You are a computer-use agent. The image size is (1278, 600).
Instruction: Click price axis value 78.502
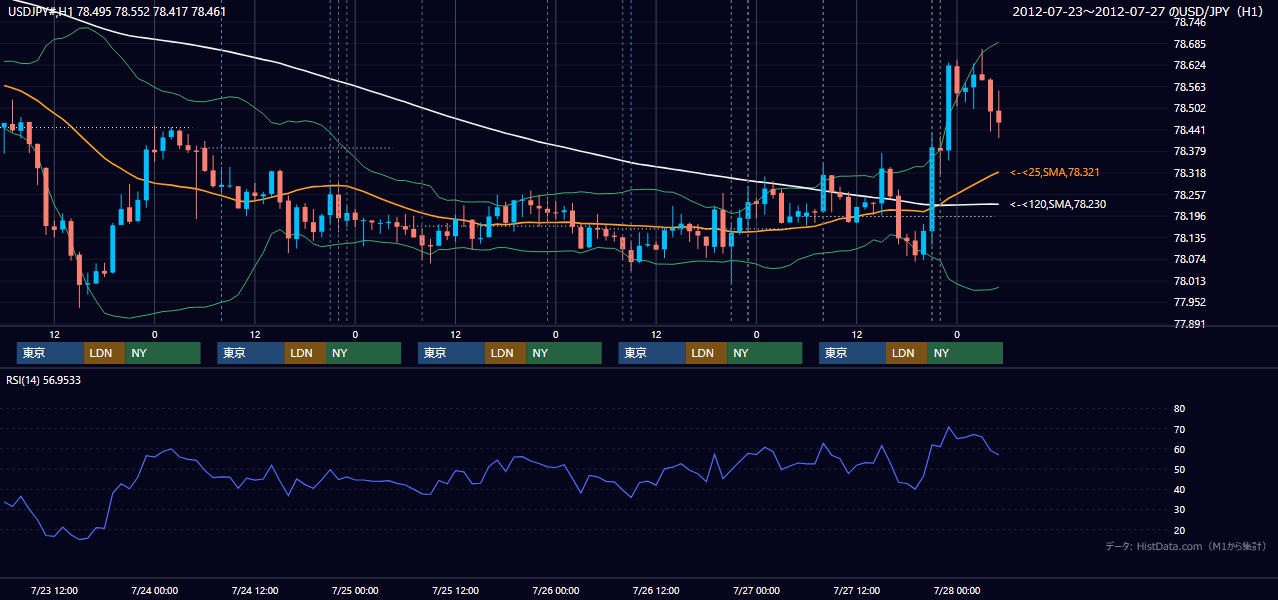pos(1189,108)
